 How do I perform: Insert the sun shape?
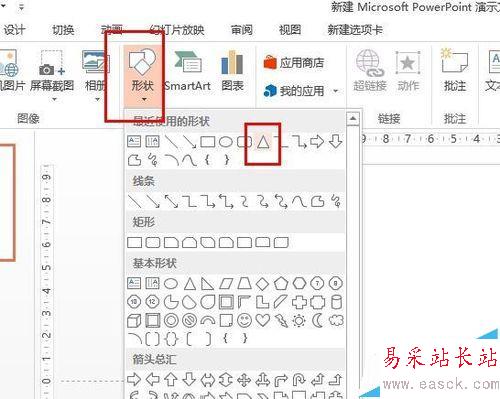[299, 321]
